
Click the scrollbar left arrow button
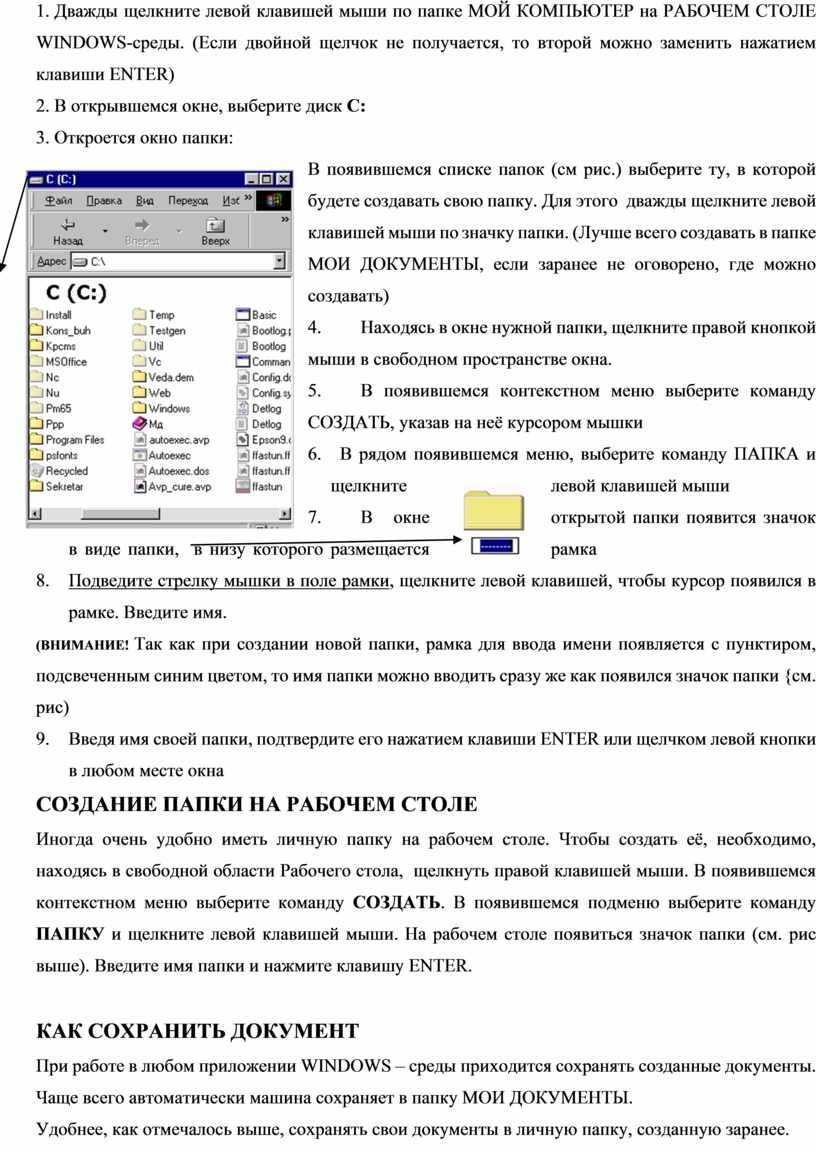(34, 514)
